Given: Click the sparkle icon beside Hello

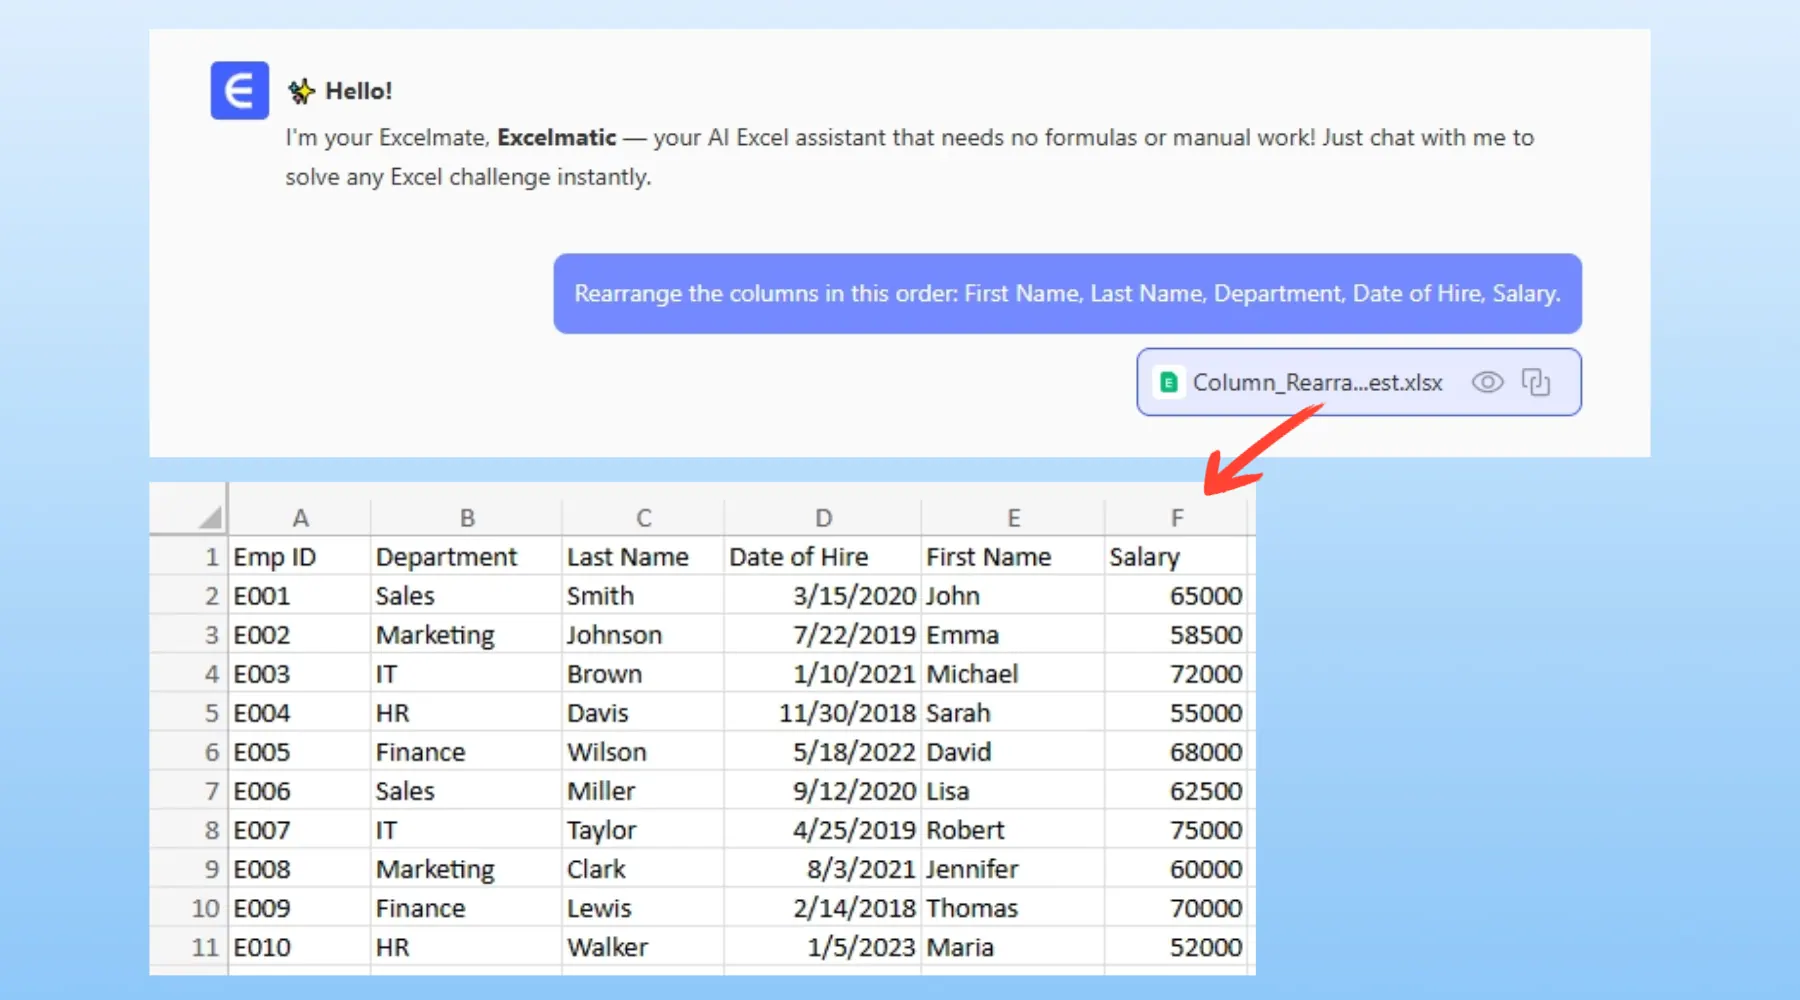Looking at the screenshot, I should click(x=301, y=92).
